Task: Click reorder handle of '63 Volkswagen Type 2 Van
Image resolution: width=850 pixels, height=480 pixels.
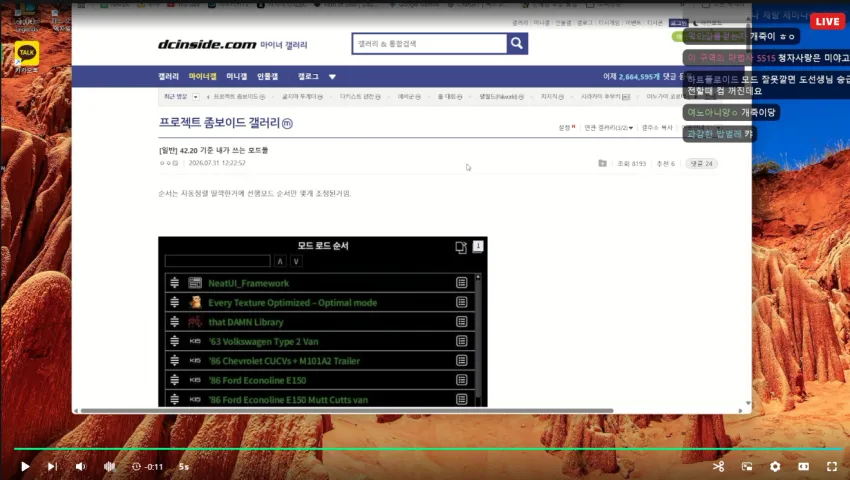Action: coord(175,341)
